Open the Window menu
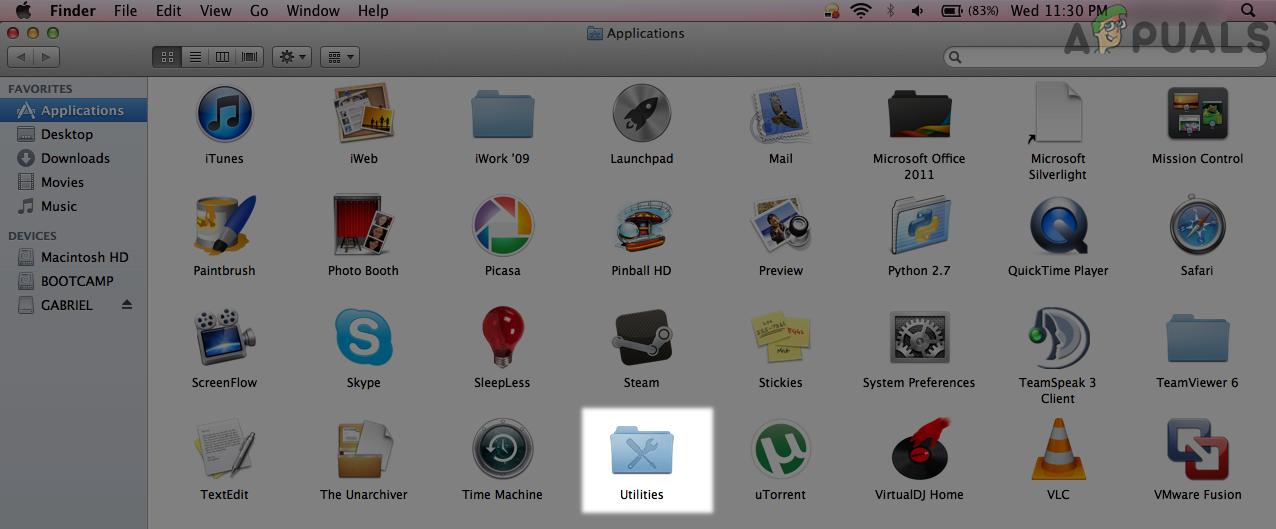This screenshot has height=529, width=1276. pyautogui.click(x=313, y=11)
